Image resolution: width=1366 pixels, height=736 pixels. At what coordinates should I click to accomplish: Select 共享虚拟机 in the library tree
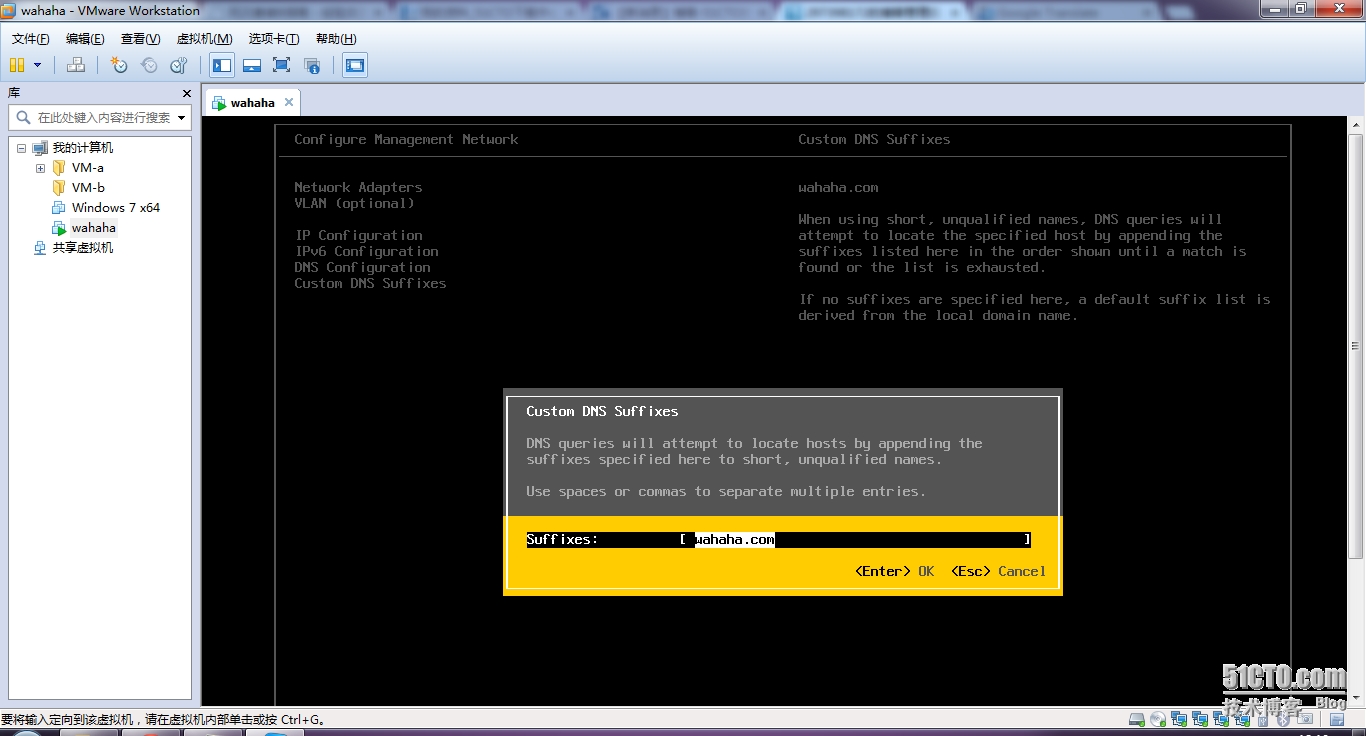[x=83, y=248]
